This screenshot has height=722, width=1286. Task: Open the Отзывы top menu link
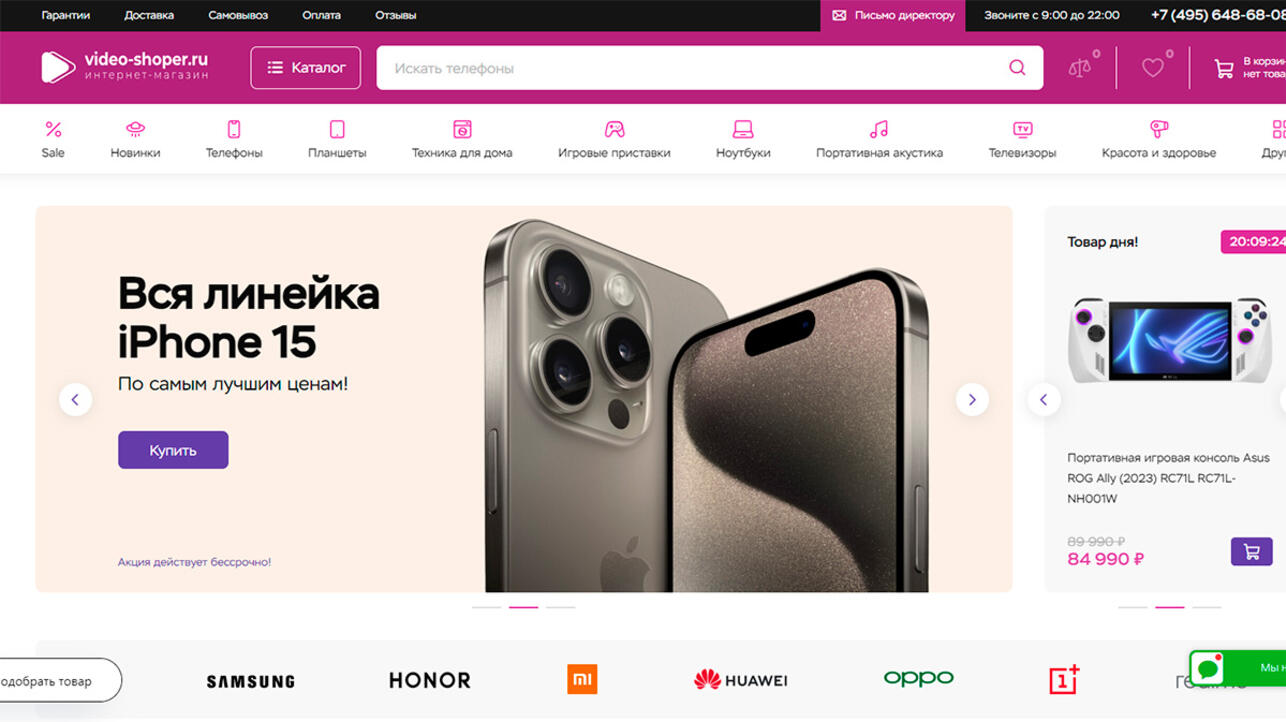[x=395, y=15]
